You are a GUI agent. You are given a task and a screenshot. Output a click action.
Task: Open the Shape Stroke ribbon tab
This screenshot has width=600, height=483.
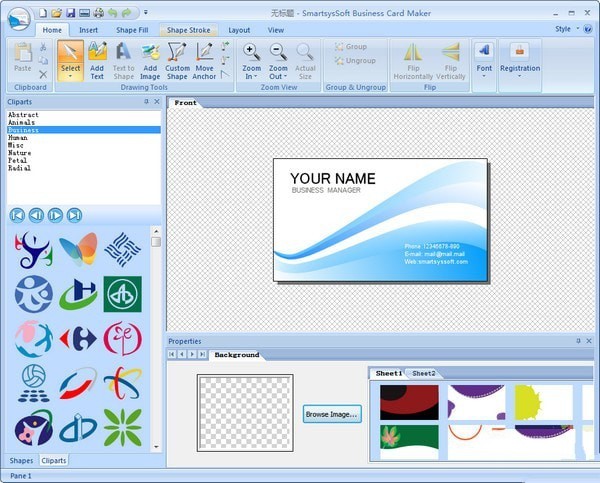click(x=188, y=30)
